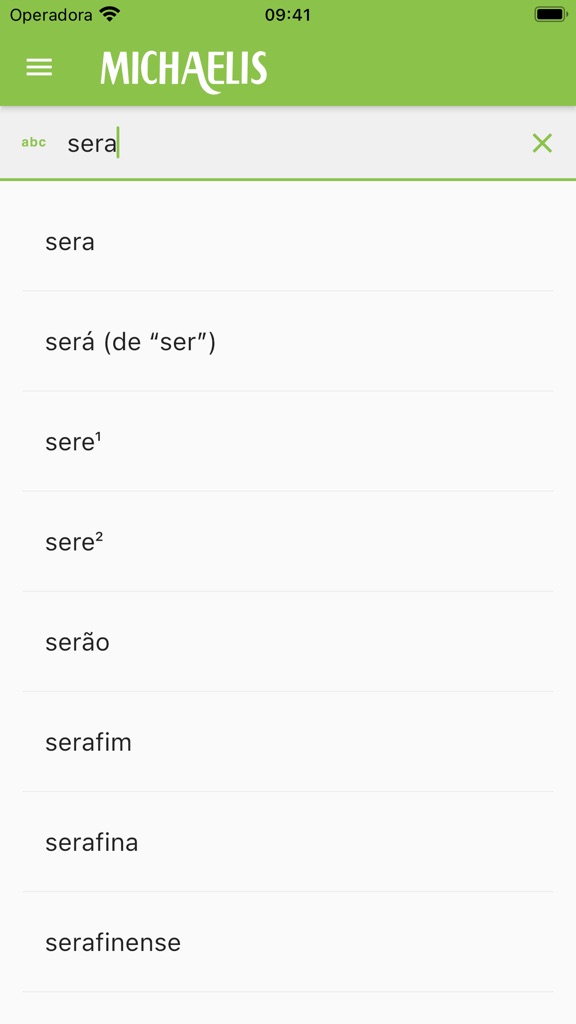Image resolution: width=576 pixels, height=1024 pixels.
Task: Clear the search with the X icon
Action: click(542, 143)
